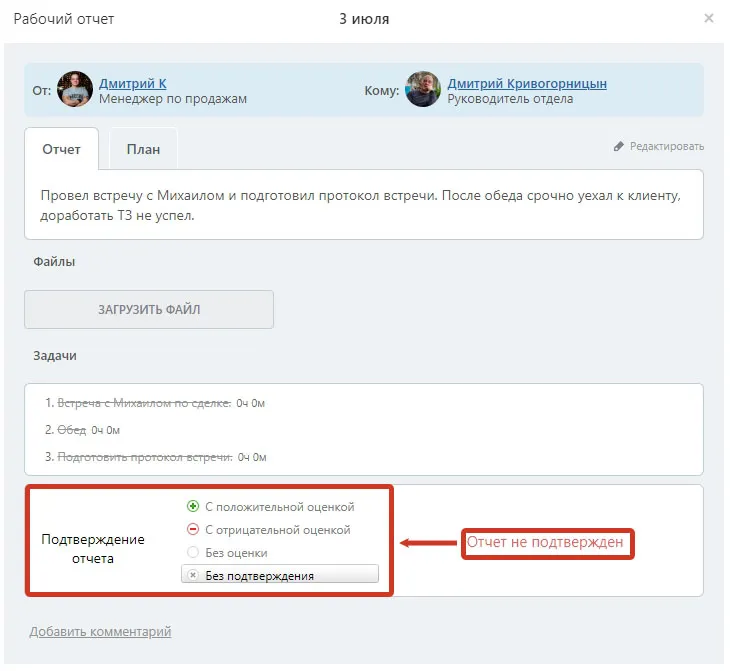Select the Без подтверждения option

pos(280,575)
